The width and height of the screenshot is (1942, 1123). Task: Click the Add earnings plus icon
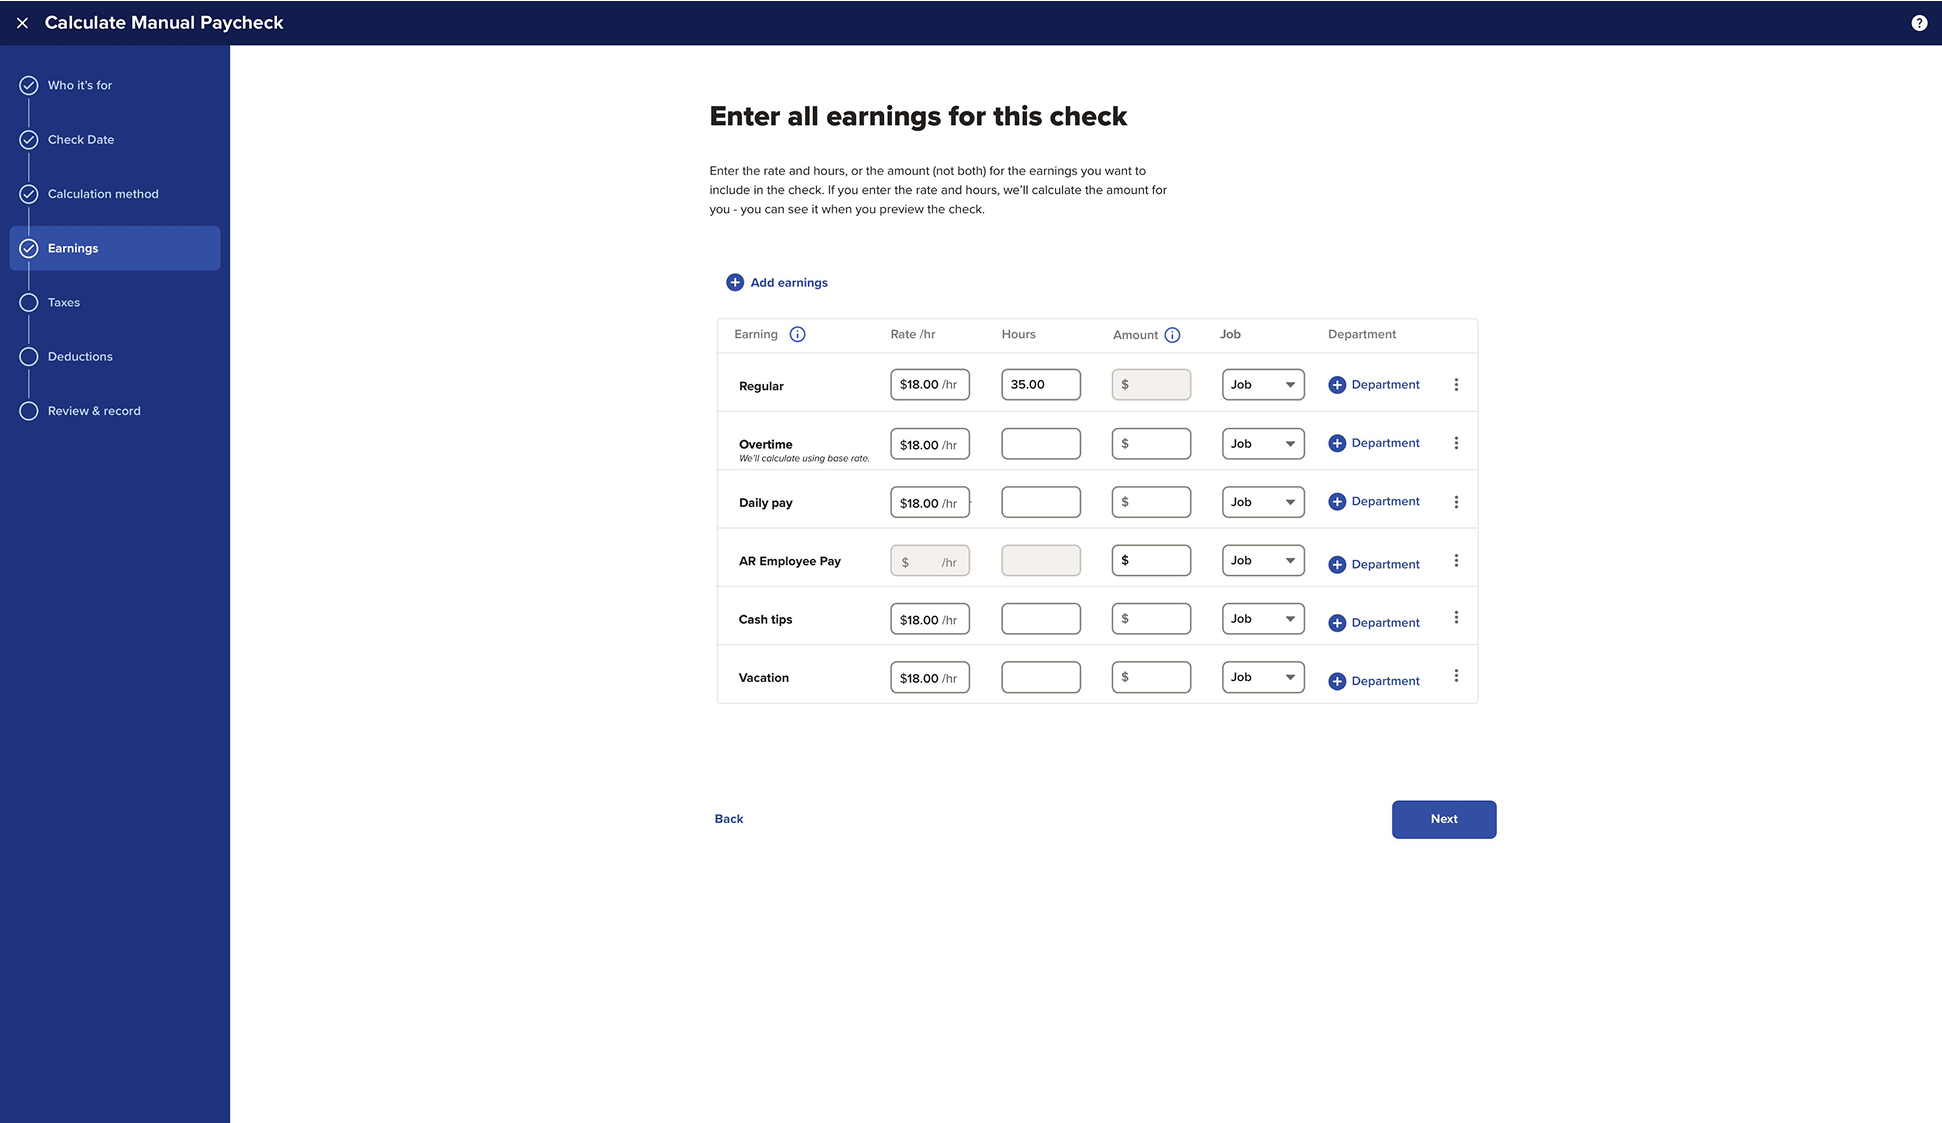pyautogui.click(x=735, y=283)
